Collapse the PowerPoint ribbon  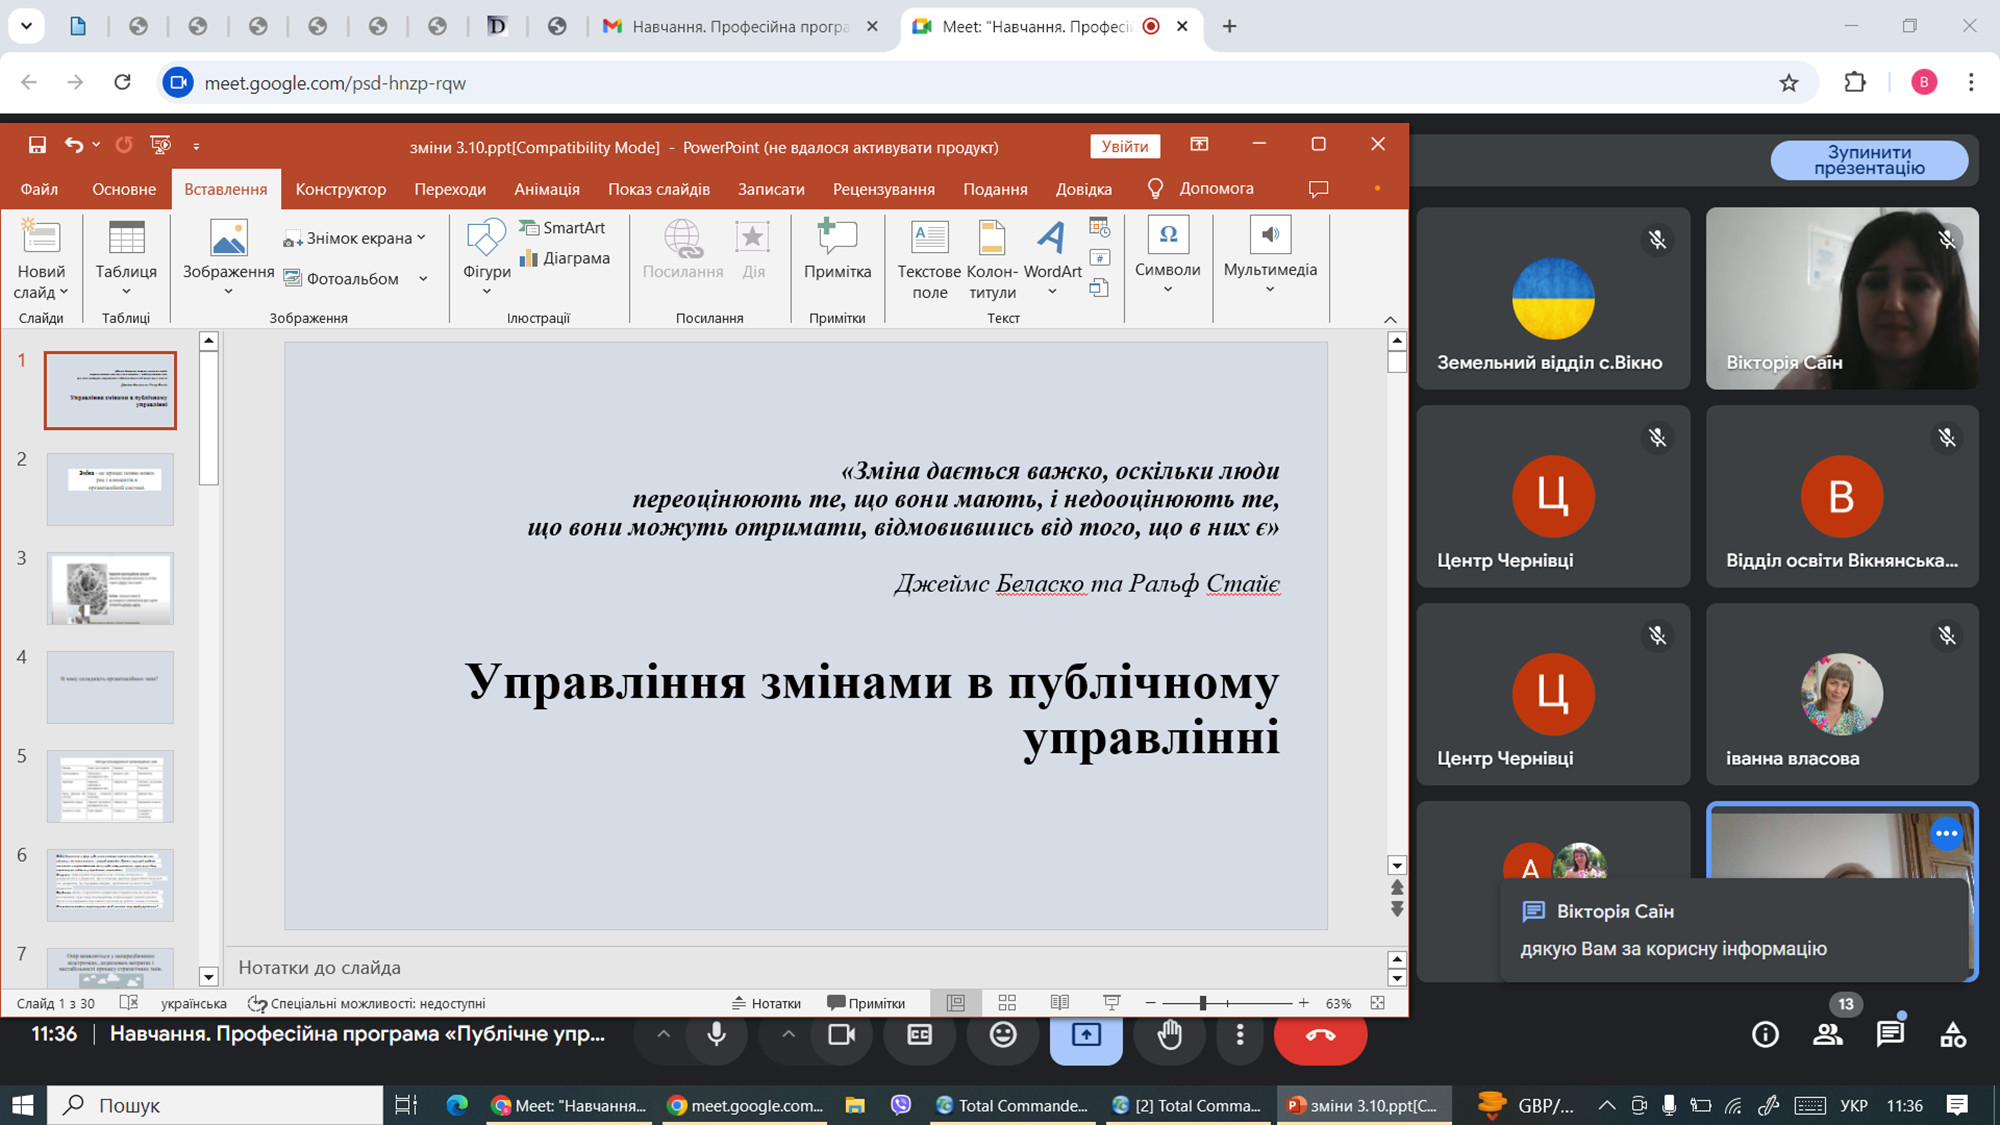coord(1390,319)
